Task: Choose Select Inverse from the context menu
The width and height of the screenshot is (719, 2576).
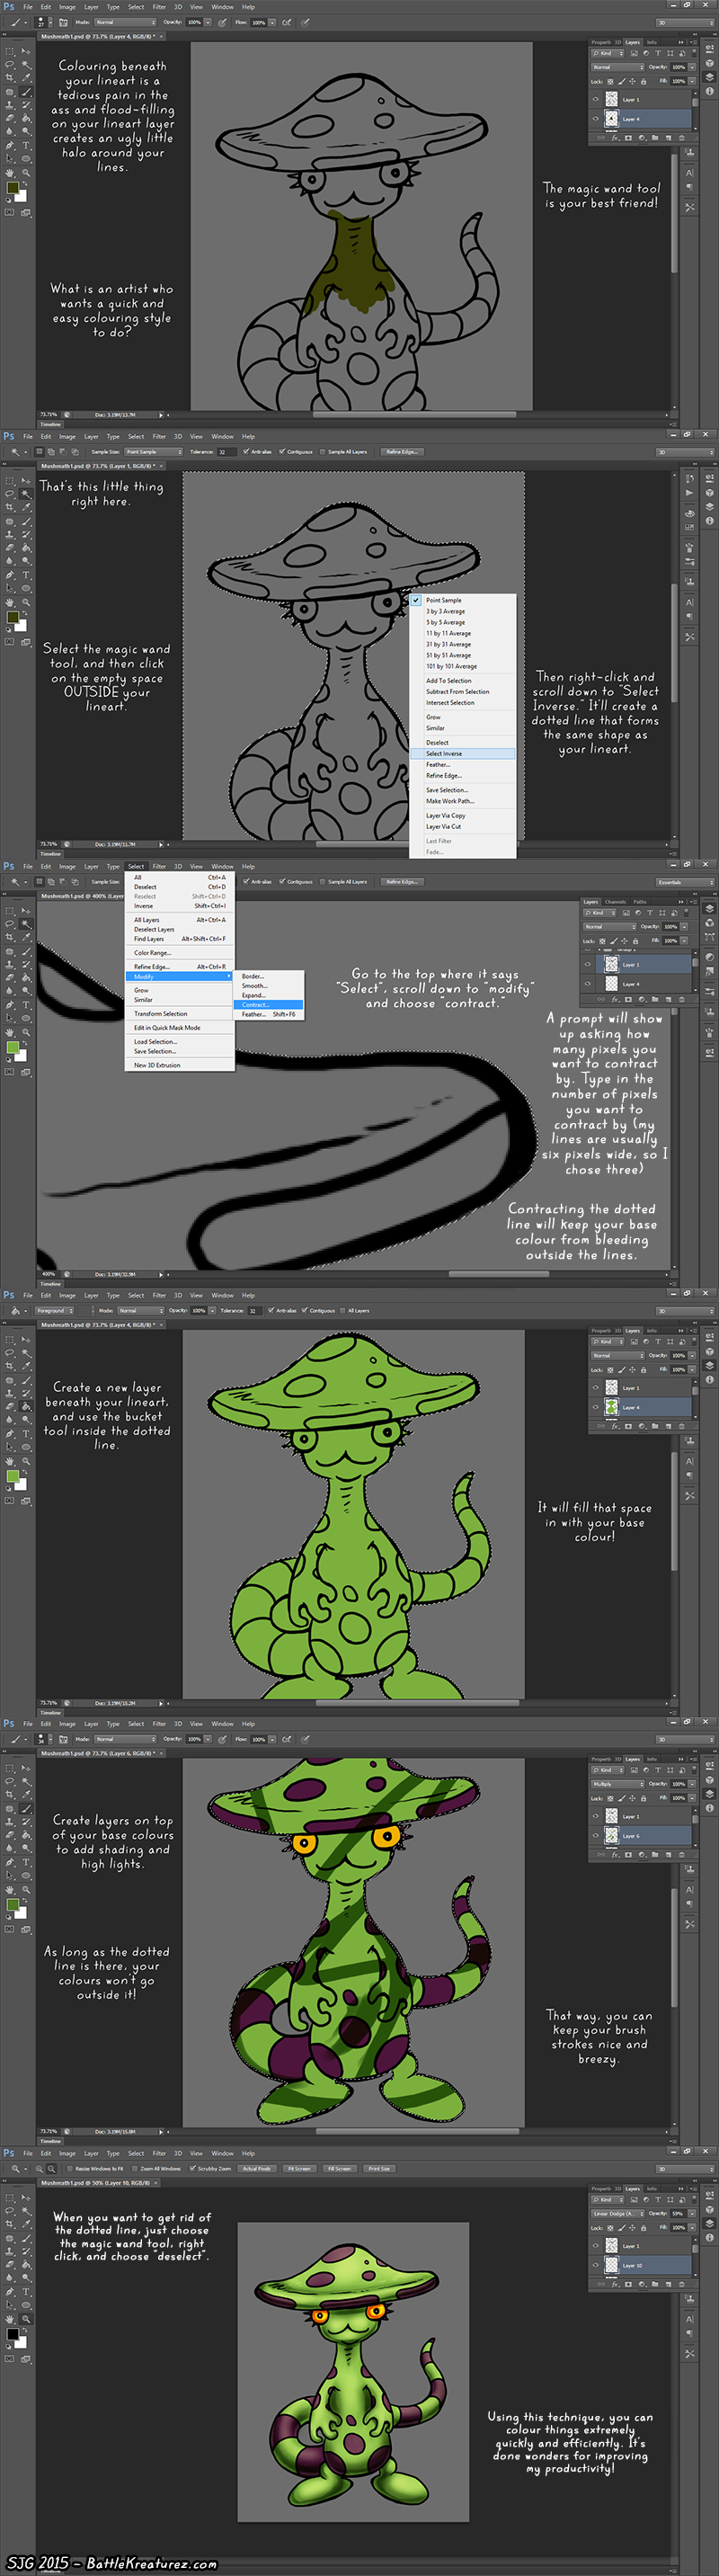Action: click(x=444, y=754)
